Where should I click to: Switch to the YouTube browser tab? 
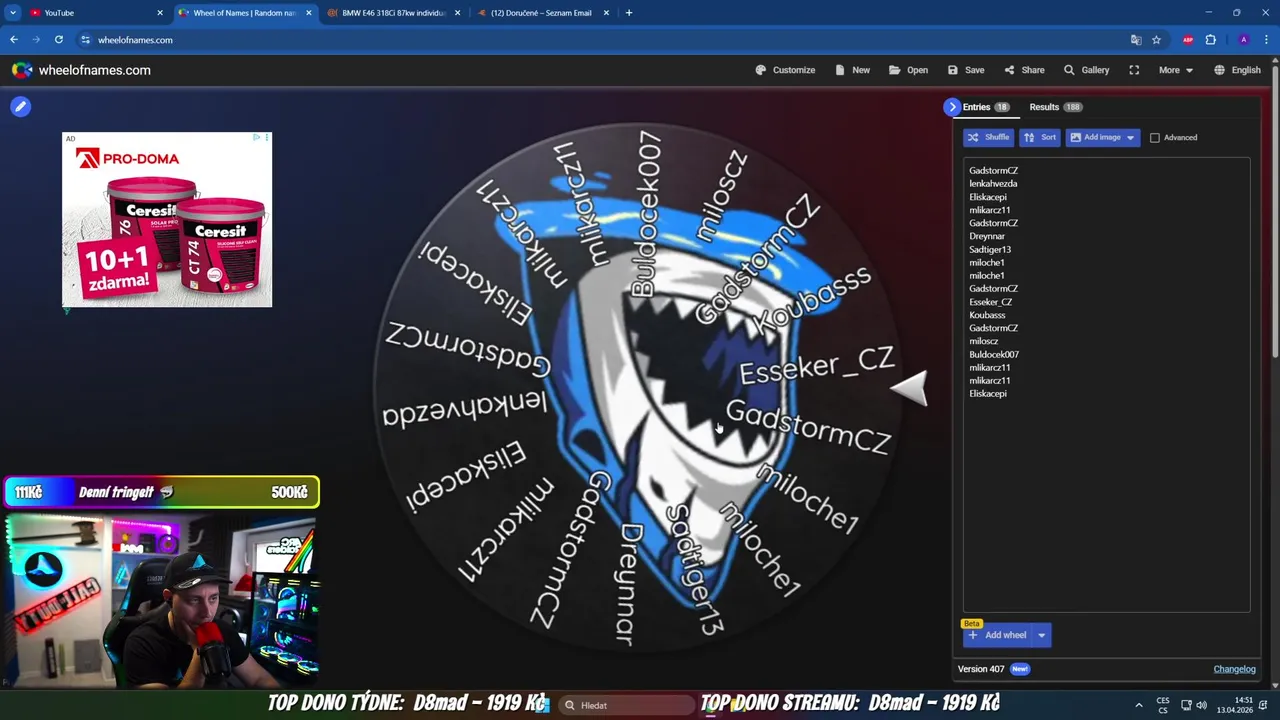point(95,13)
